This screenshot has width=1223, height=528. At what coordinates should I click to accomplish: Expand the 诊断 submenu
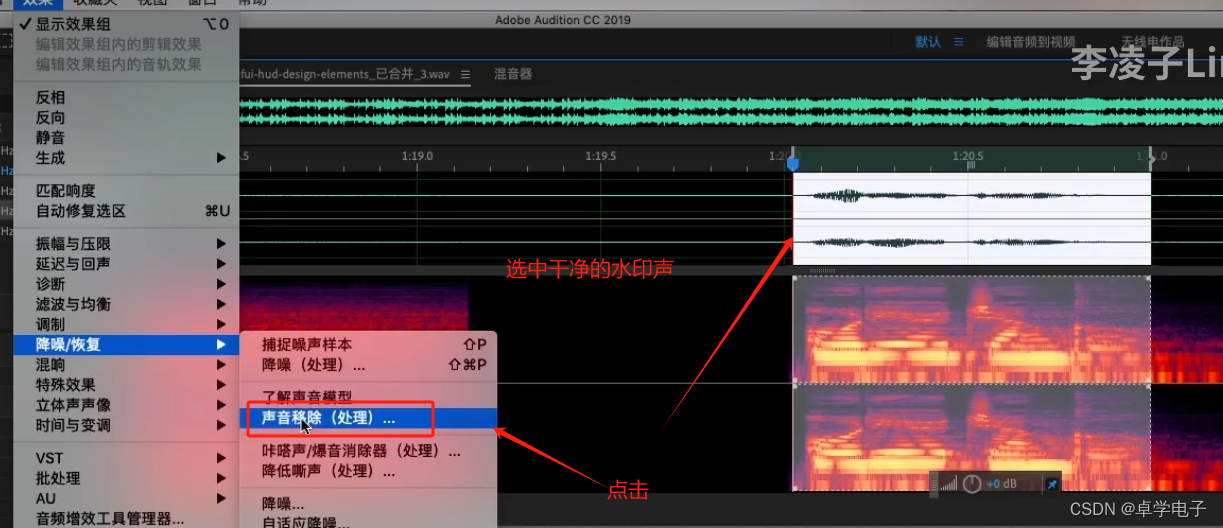click(124, 284)
